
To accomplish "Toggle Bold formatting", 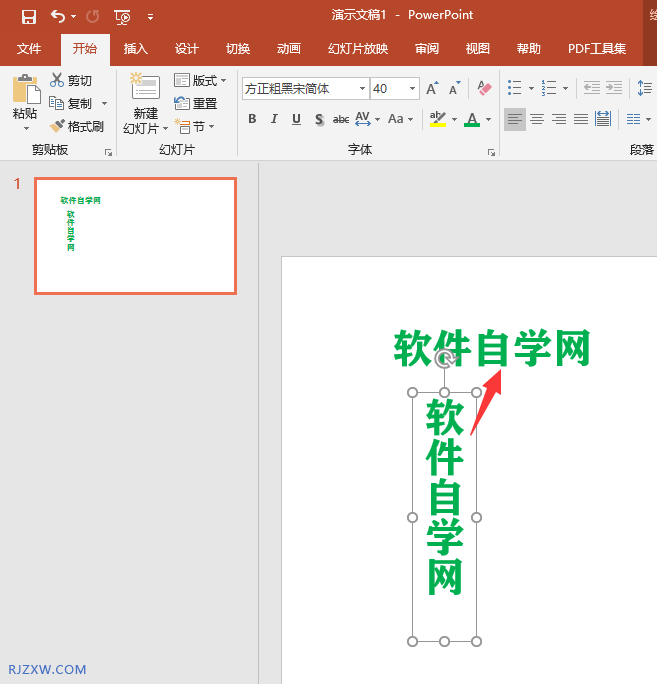I will (x=252, y=120).
